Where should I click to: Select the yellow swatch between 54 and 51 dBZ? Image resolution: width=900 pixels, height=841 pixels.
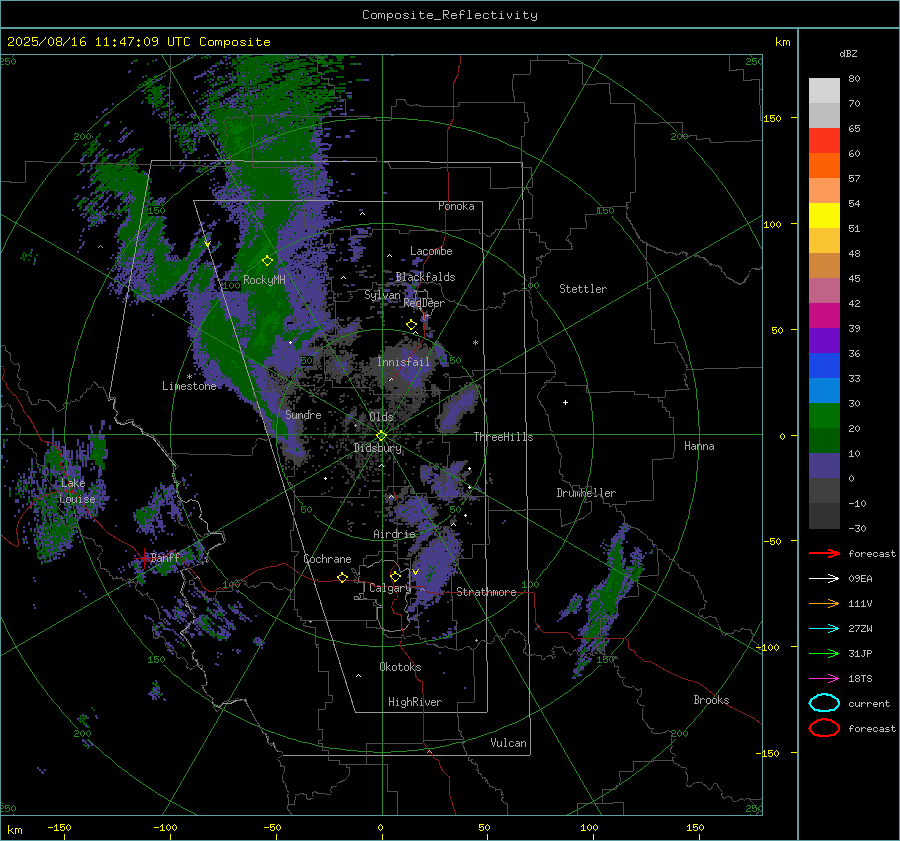pyautogui.click(x=824, y=216)
